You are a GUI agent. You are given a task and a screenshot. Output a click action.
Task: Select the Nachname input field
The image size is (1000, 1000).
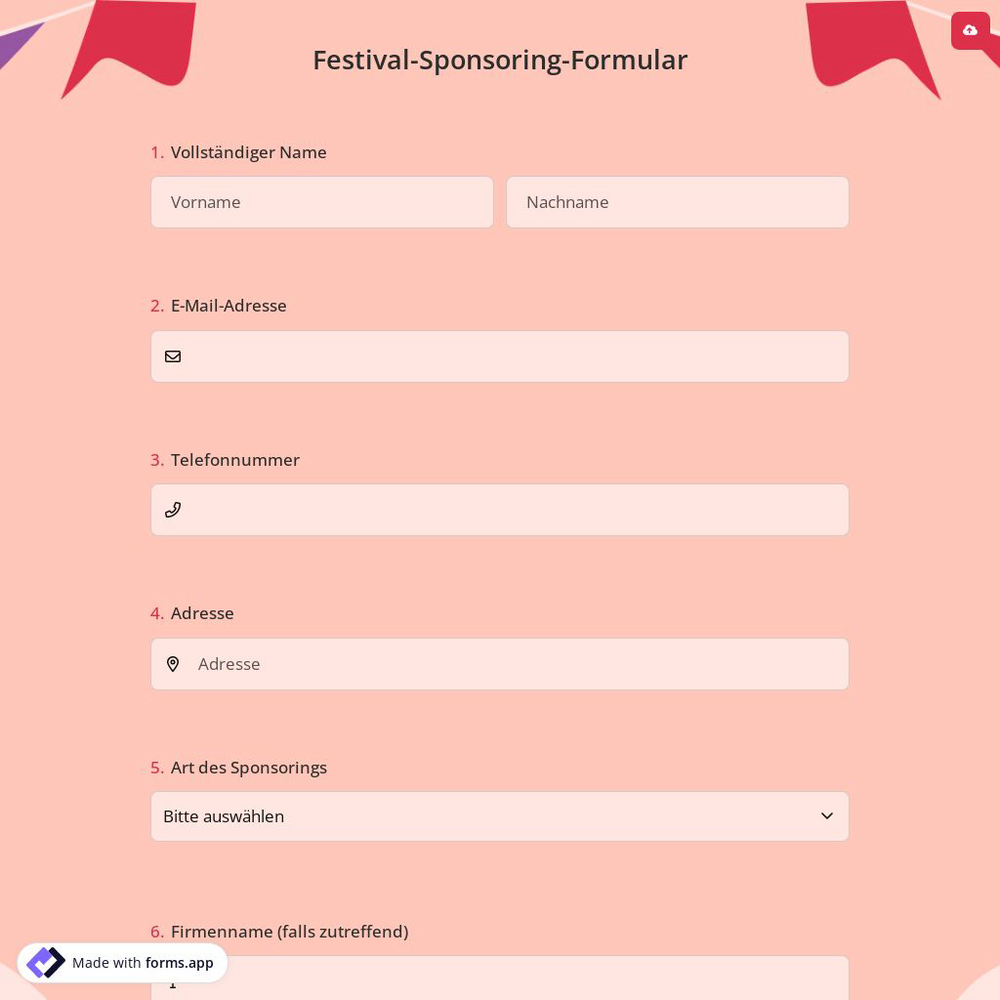[678, 202]
